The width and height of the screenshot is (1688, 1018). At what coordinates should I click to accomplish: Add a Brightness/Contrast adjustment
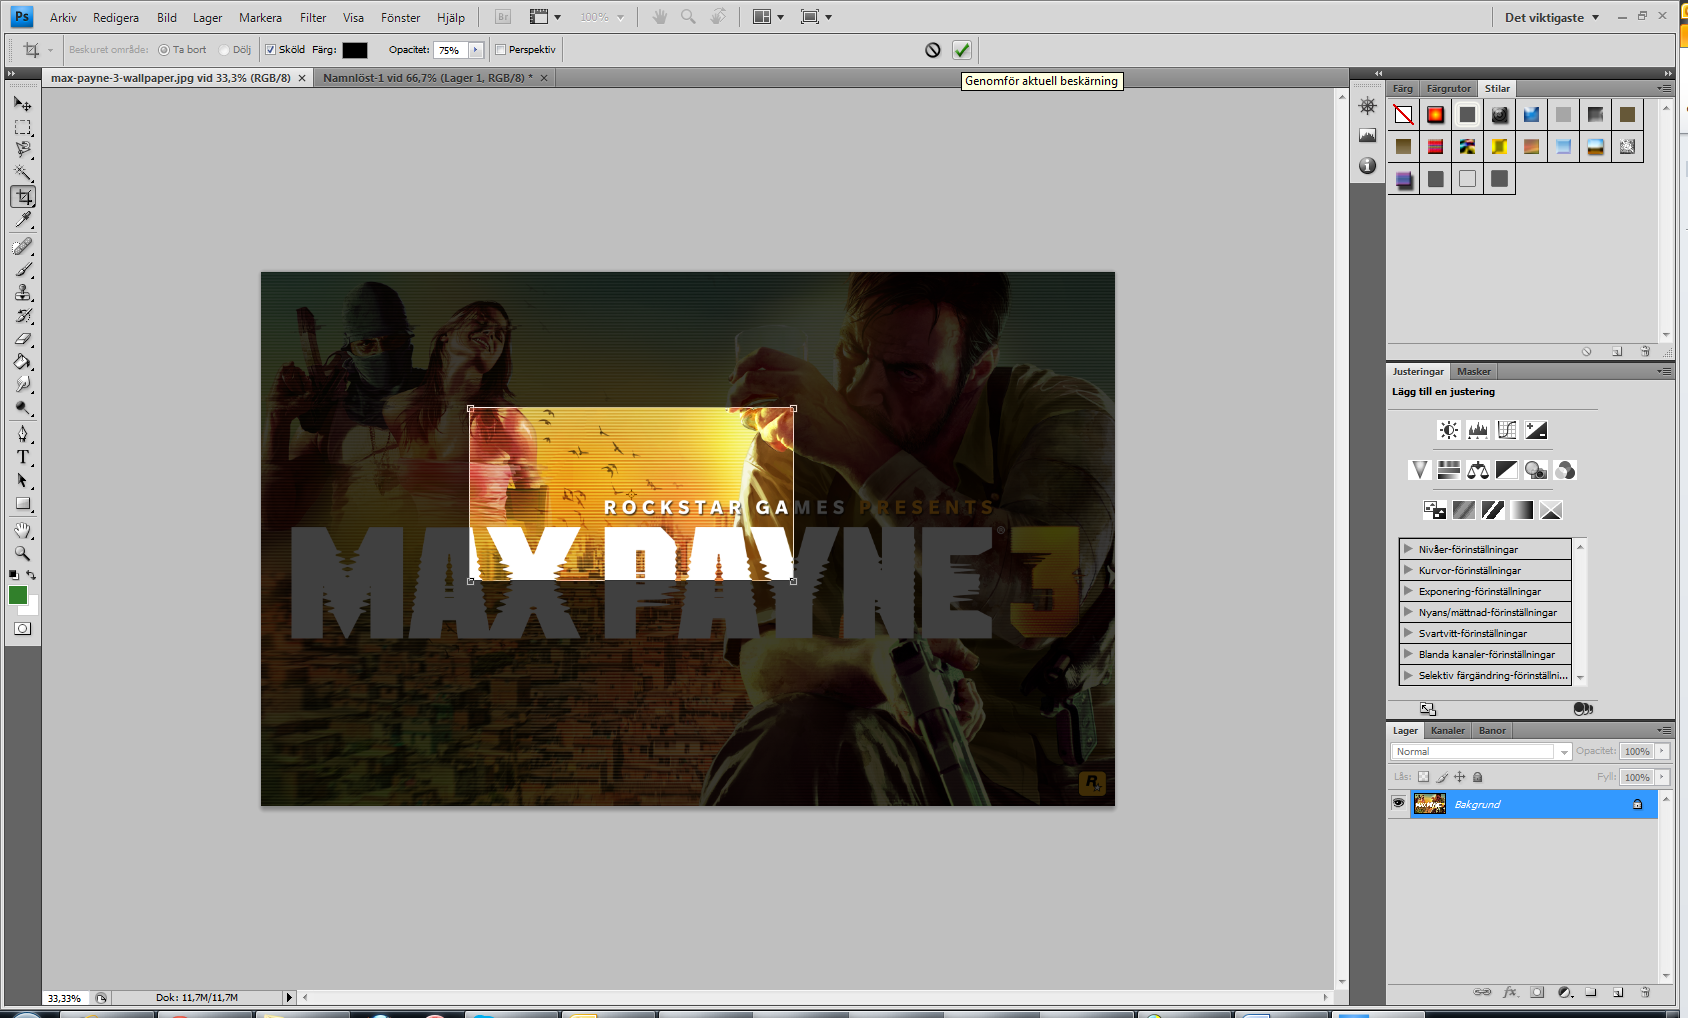(1448, 430)
